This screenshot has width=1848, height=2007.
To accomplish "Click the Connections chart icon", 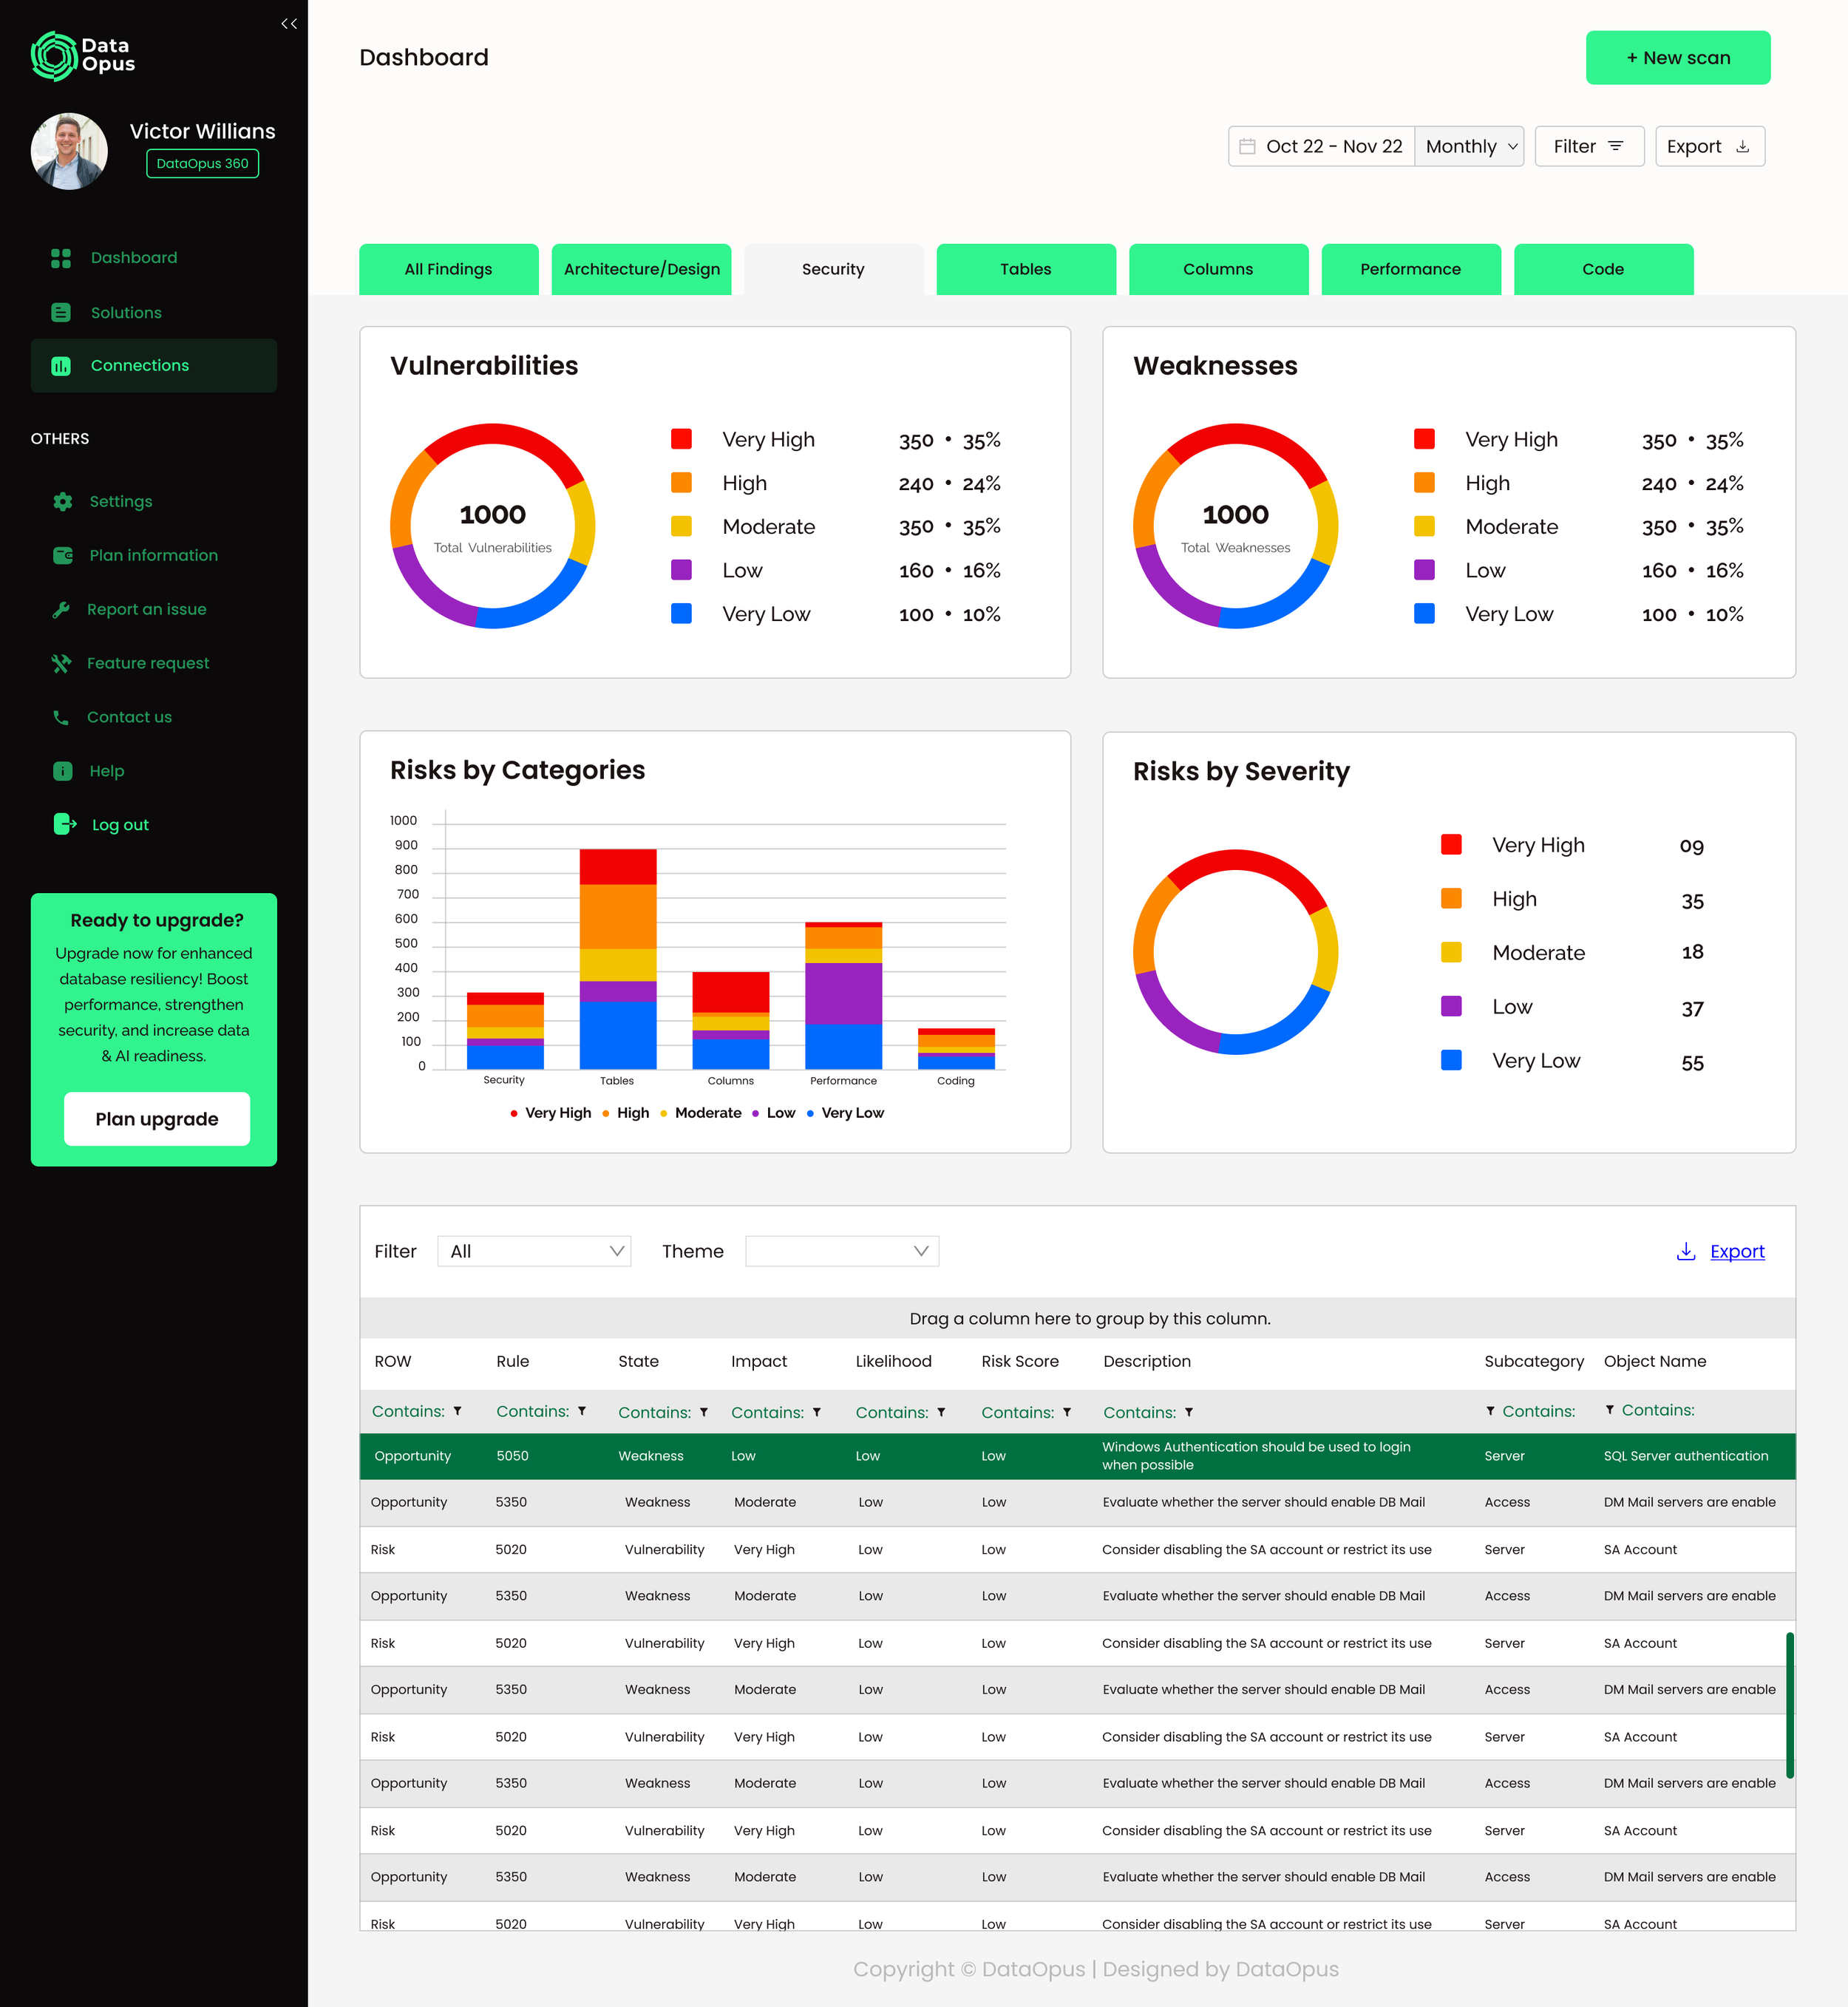I will (x=61, y=366).
